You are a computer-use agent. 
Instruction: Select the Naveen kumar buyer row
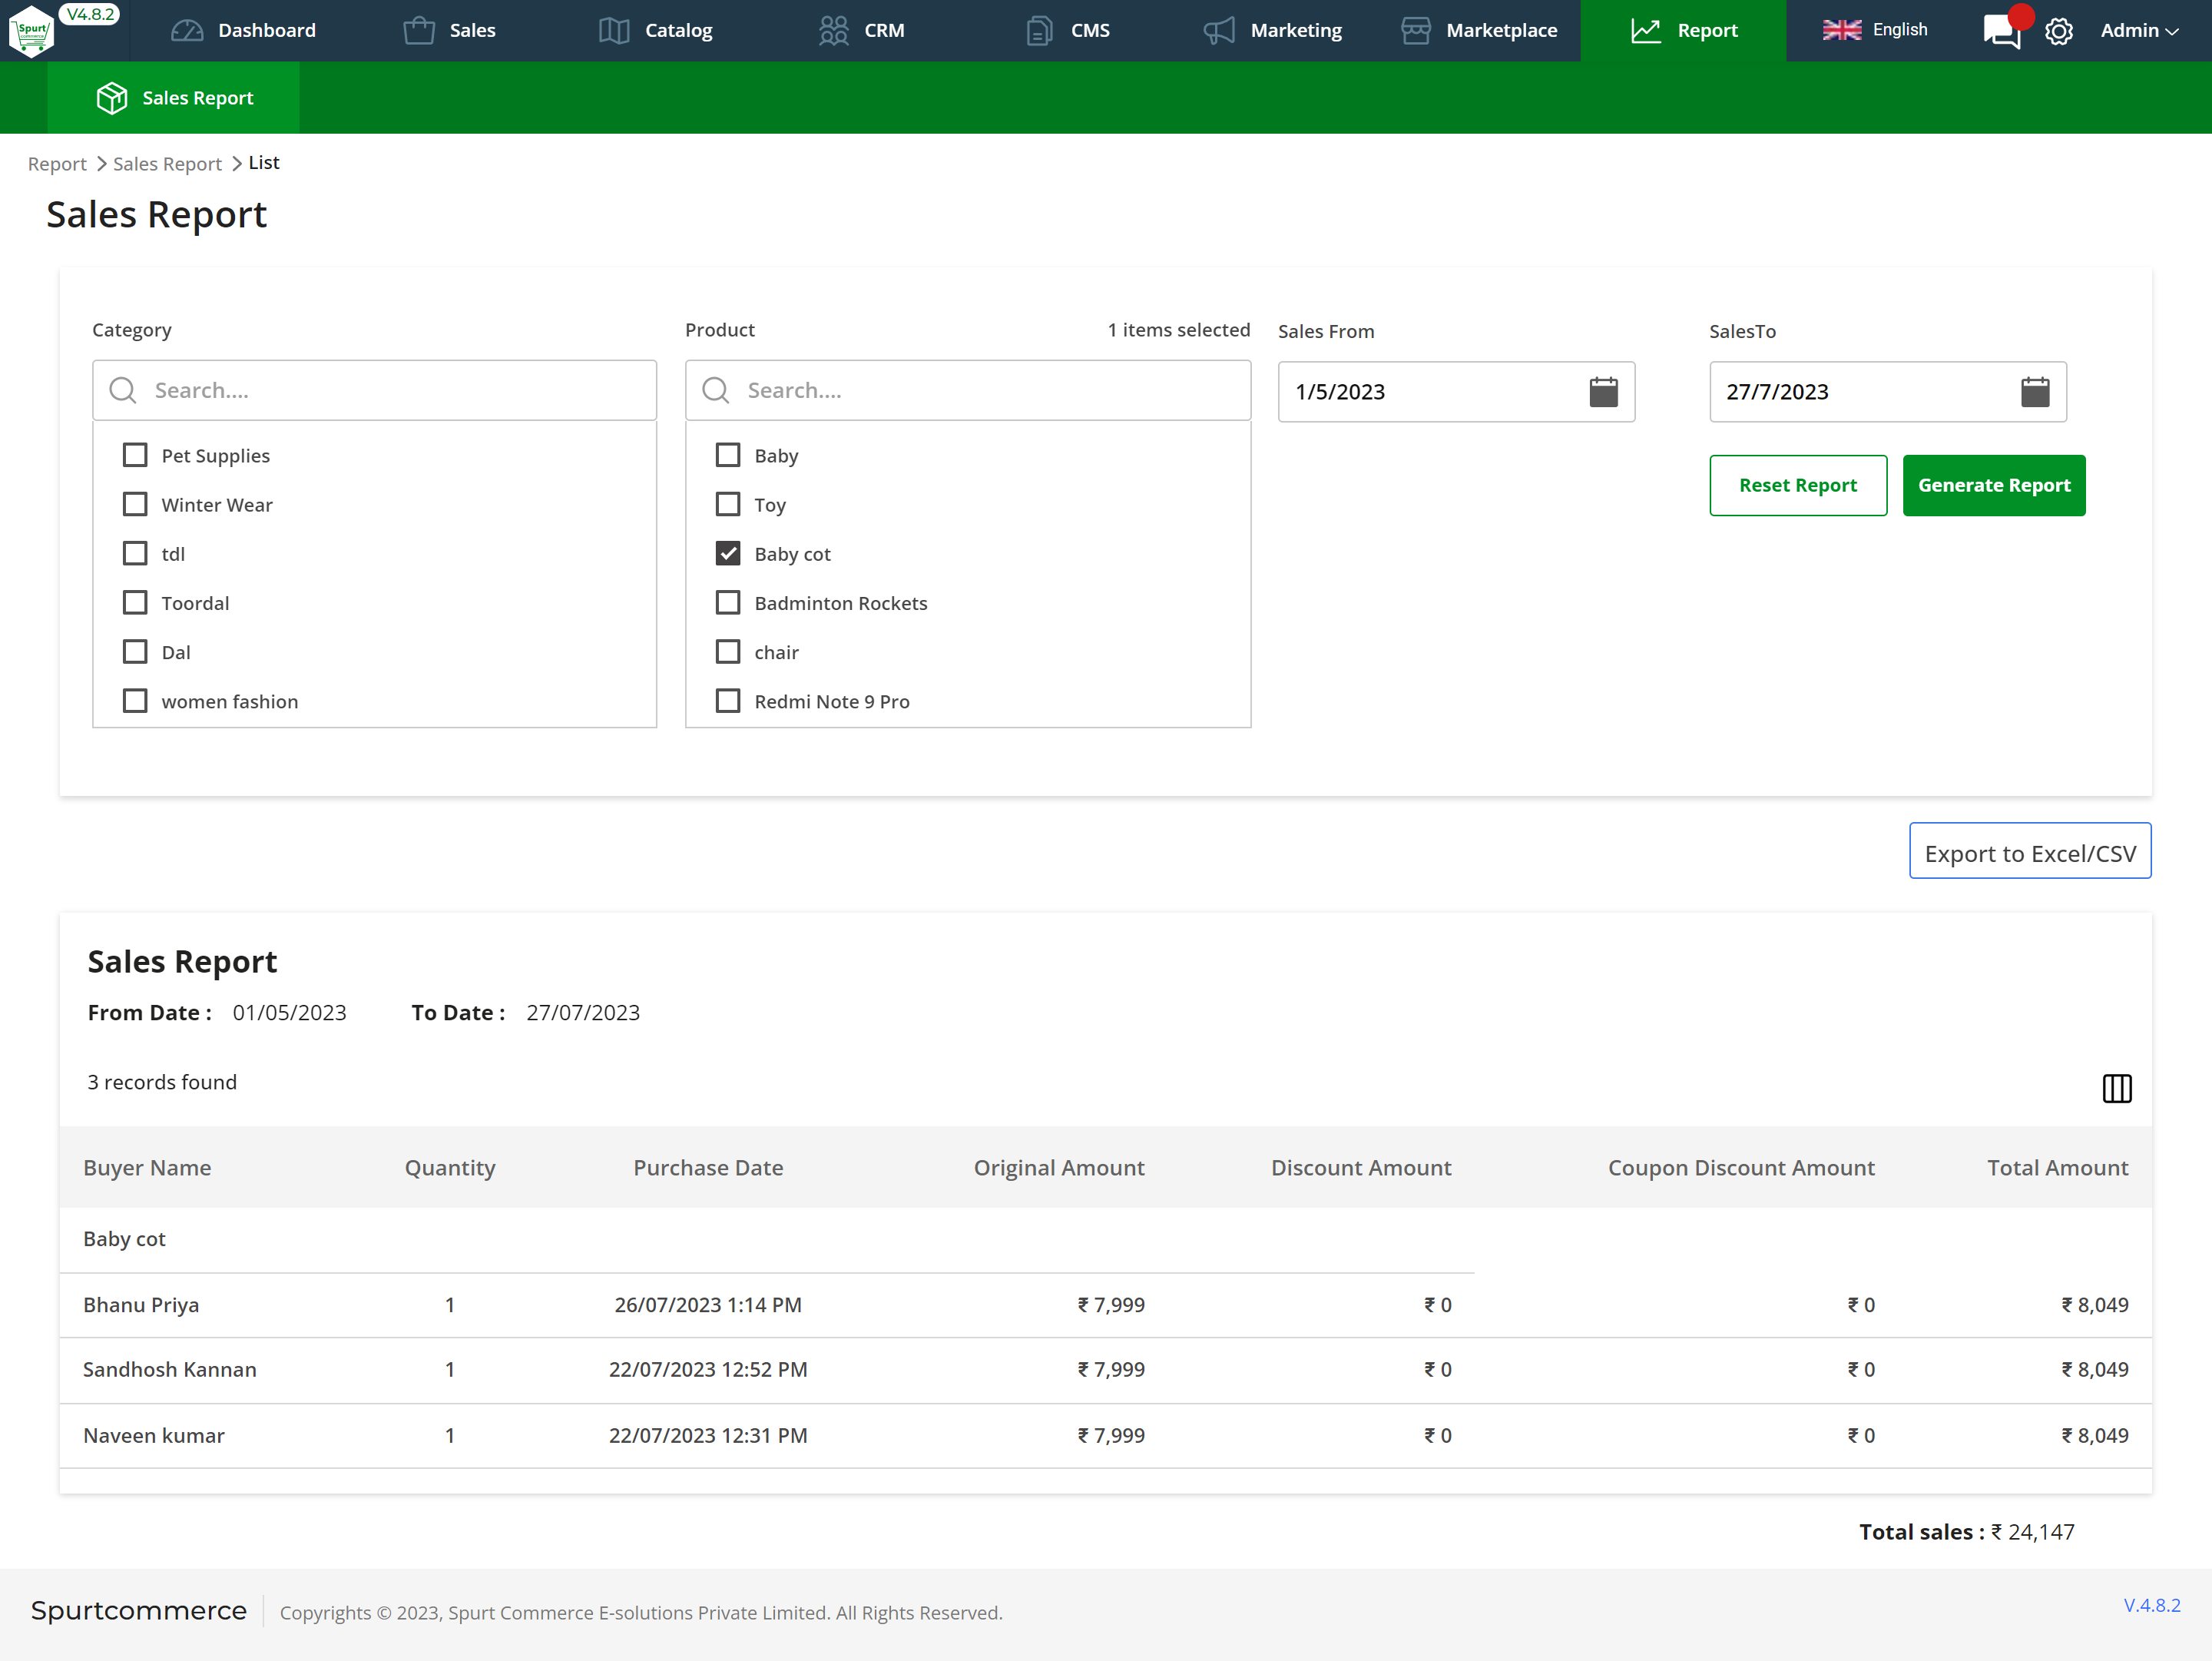coord(1106,1436)
